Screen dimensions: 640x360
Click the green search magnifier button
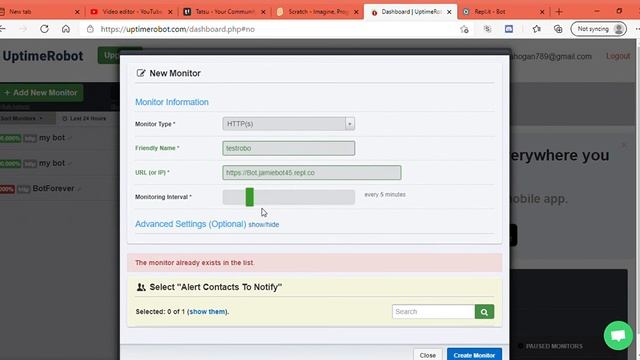(x=484, y=311)
